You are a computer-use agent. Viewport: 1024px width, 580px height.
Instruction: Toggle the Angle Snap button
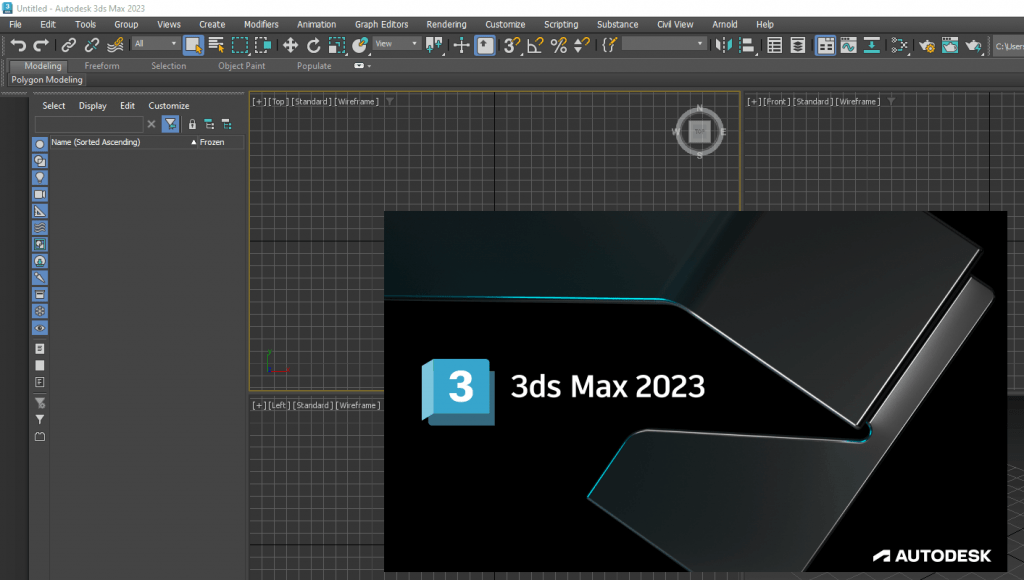(x=535, y=45)
